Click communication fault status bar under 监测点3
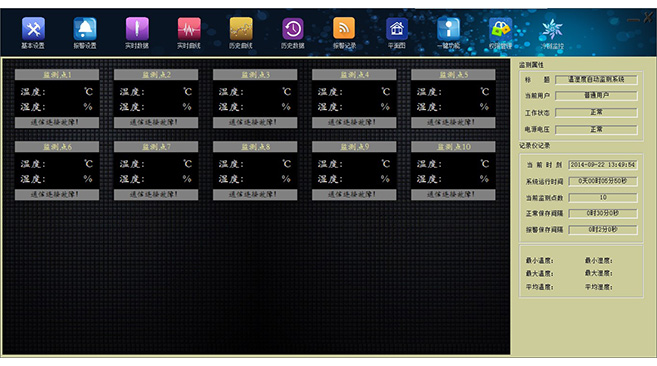 tap(255, 122)
